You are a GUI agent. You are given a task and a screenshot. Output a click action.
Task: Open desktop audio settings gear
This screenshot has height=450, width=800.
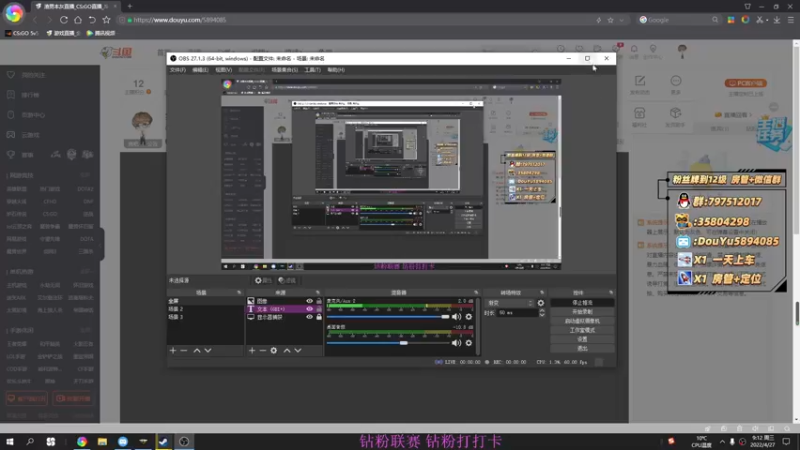tap(469, 343)
